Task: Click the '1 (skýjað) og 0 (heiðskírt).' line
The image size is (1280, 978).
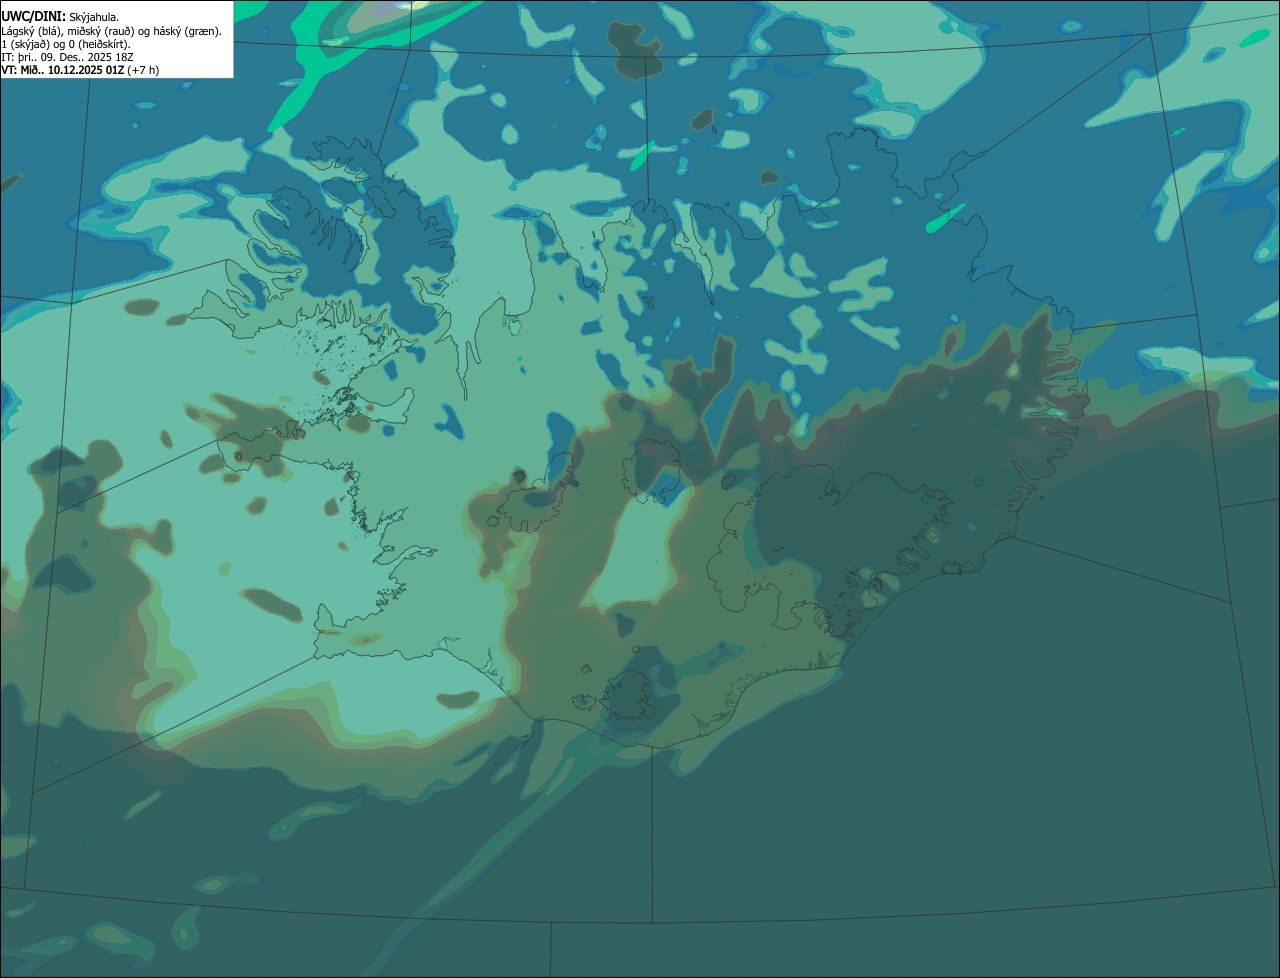Action: pos(66,44)
